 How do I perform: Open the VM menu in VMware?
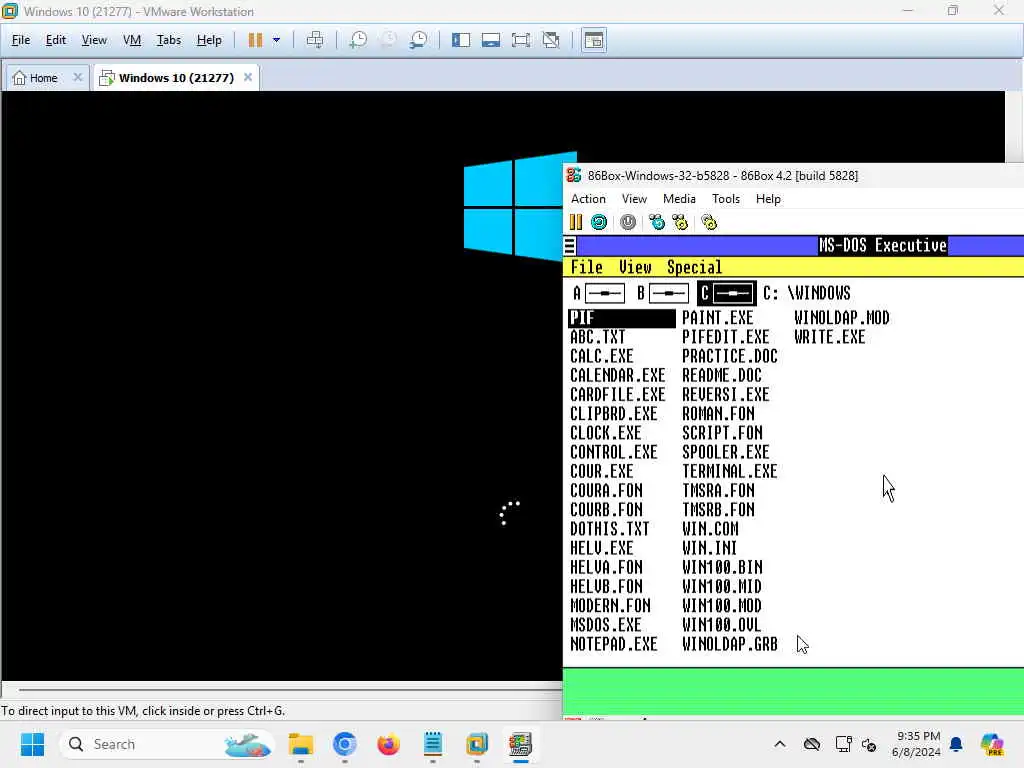(132, 40)
